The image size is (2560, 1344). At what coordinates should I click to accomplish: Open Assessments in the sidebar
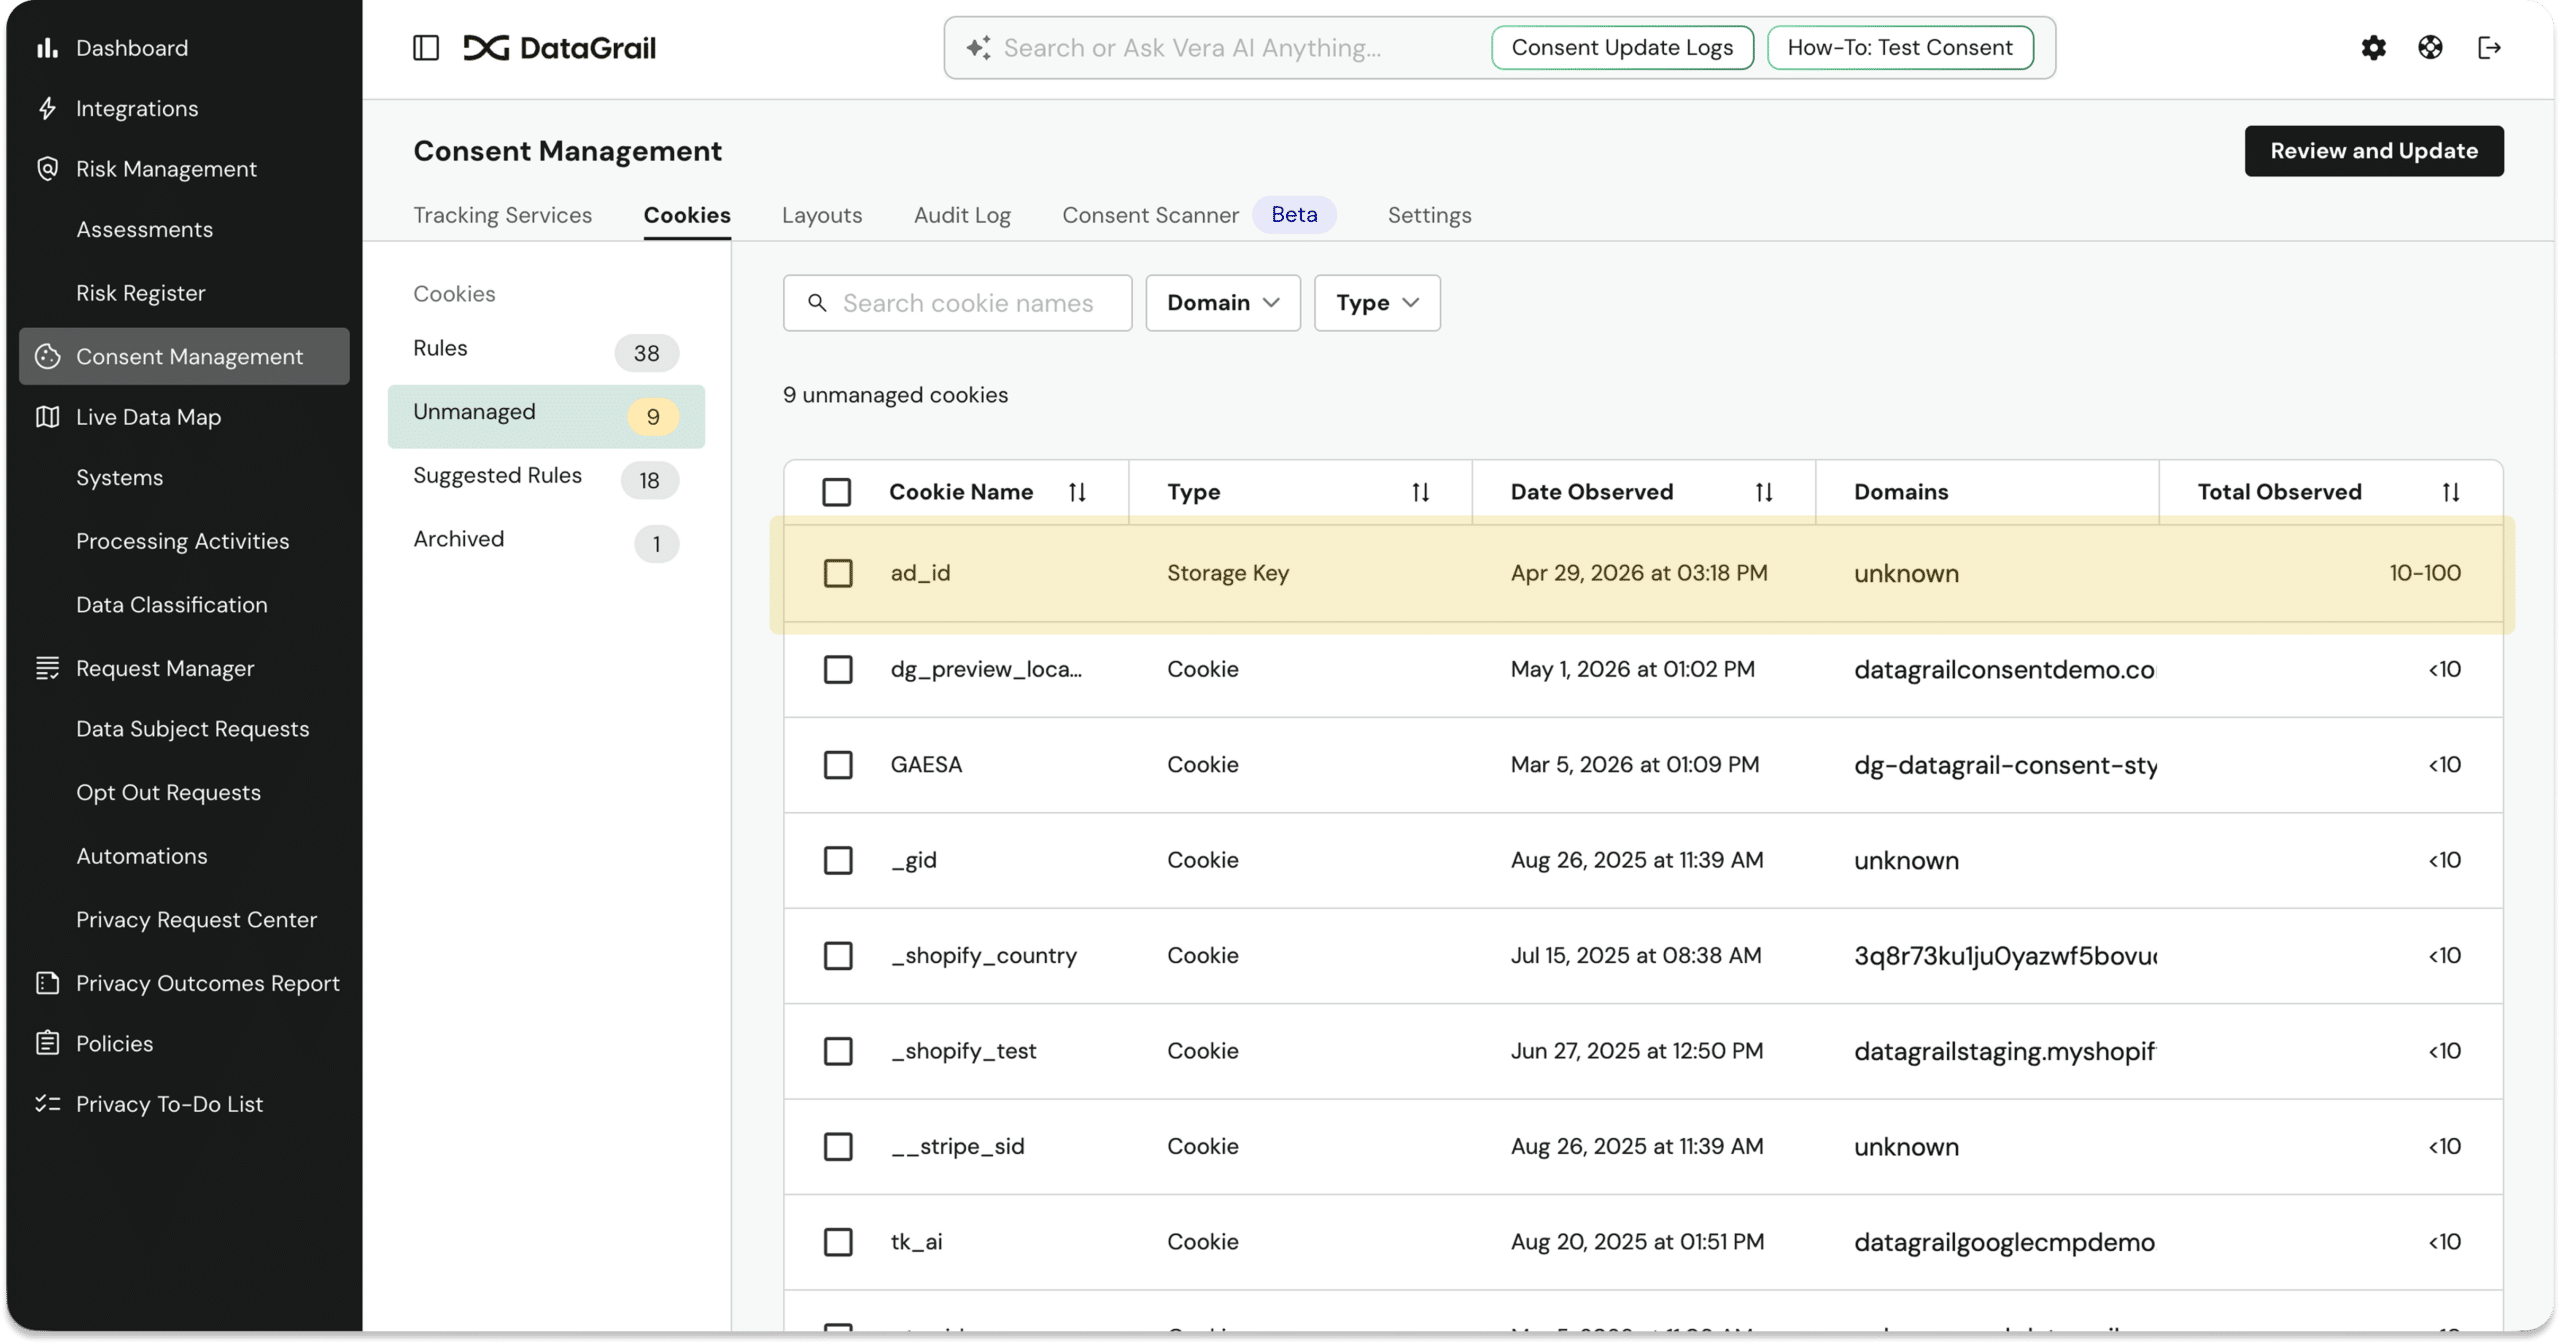[x=145, y=230]
